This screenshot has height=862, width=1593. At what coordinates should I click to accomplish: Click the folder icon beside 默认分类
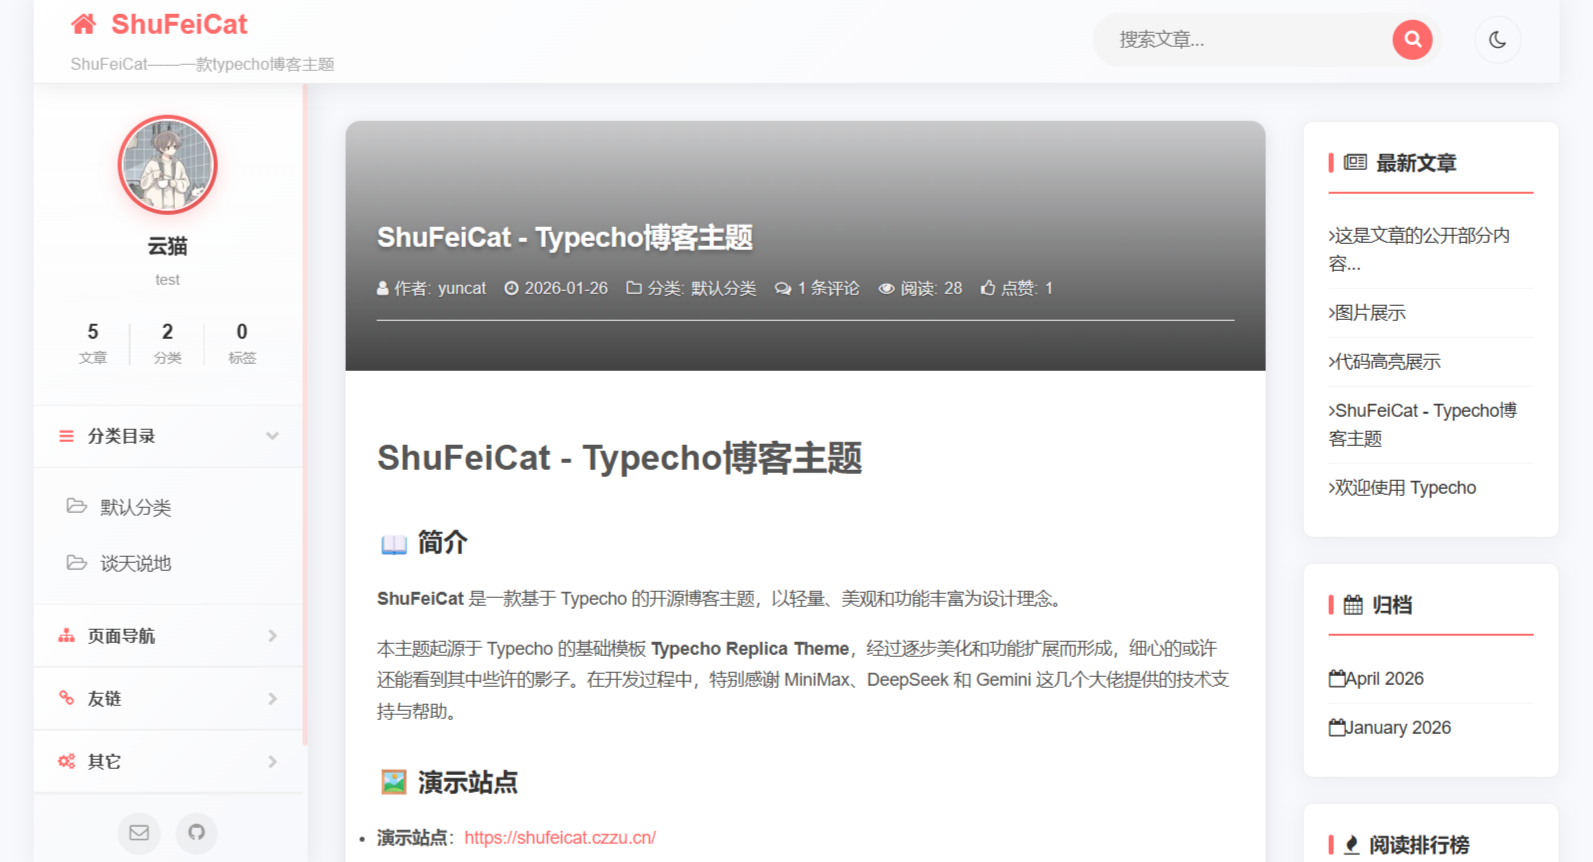tap(76, 506)
